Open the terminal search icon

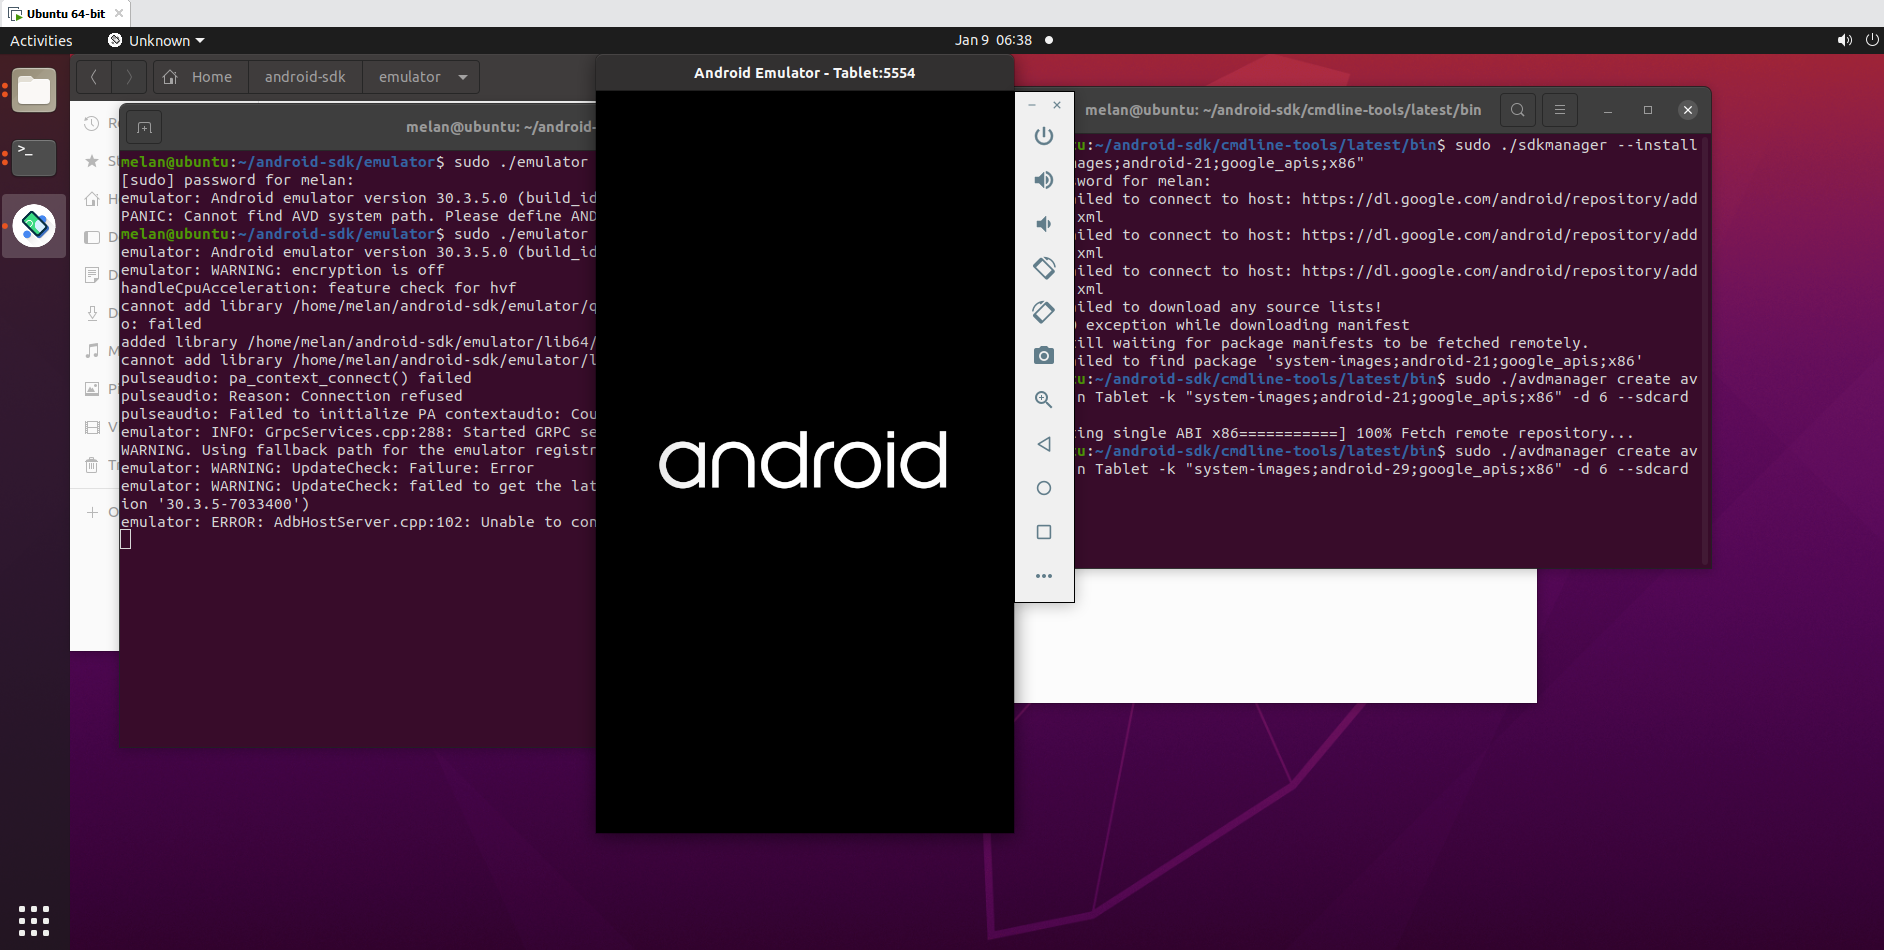tap(1517, 110)
